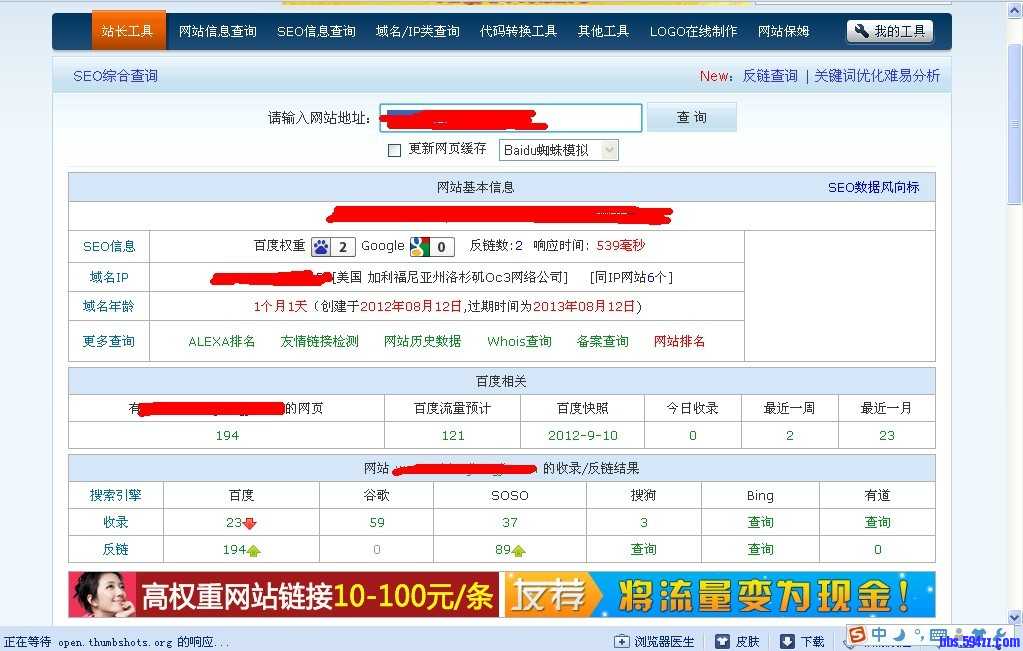The width and height of the screenshot is (1023, 651).
Task: Click the Google PageRank icon
Action: [420, 247]
